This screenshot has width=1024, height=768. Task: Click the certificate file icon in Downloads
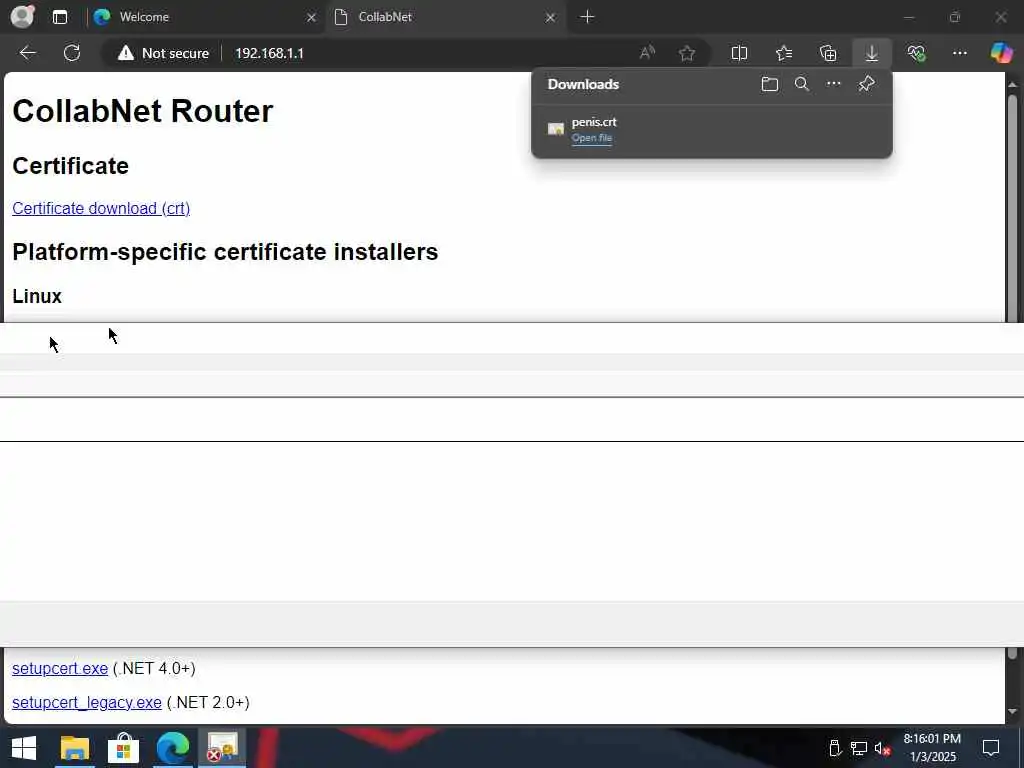[556, 129]
